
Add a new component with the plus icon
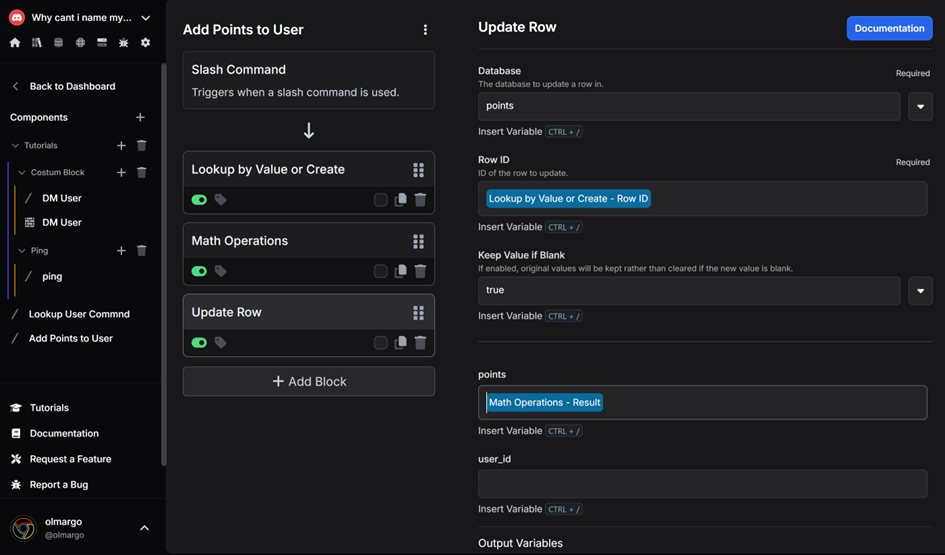pyautogui.click(x=140, y=117)
